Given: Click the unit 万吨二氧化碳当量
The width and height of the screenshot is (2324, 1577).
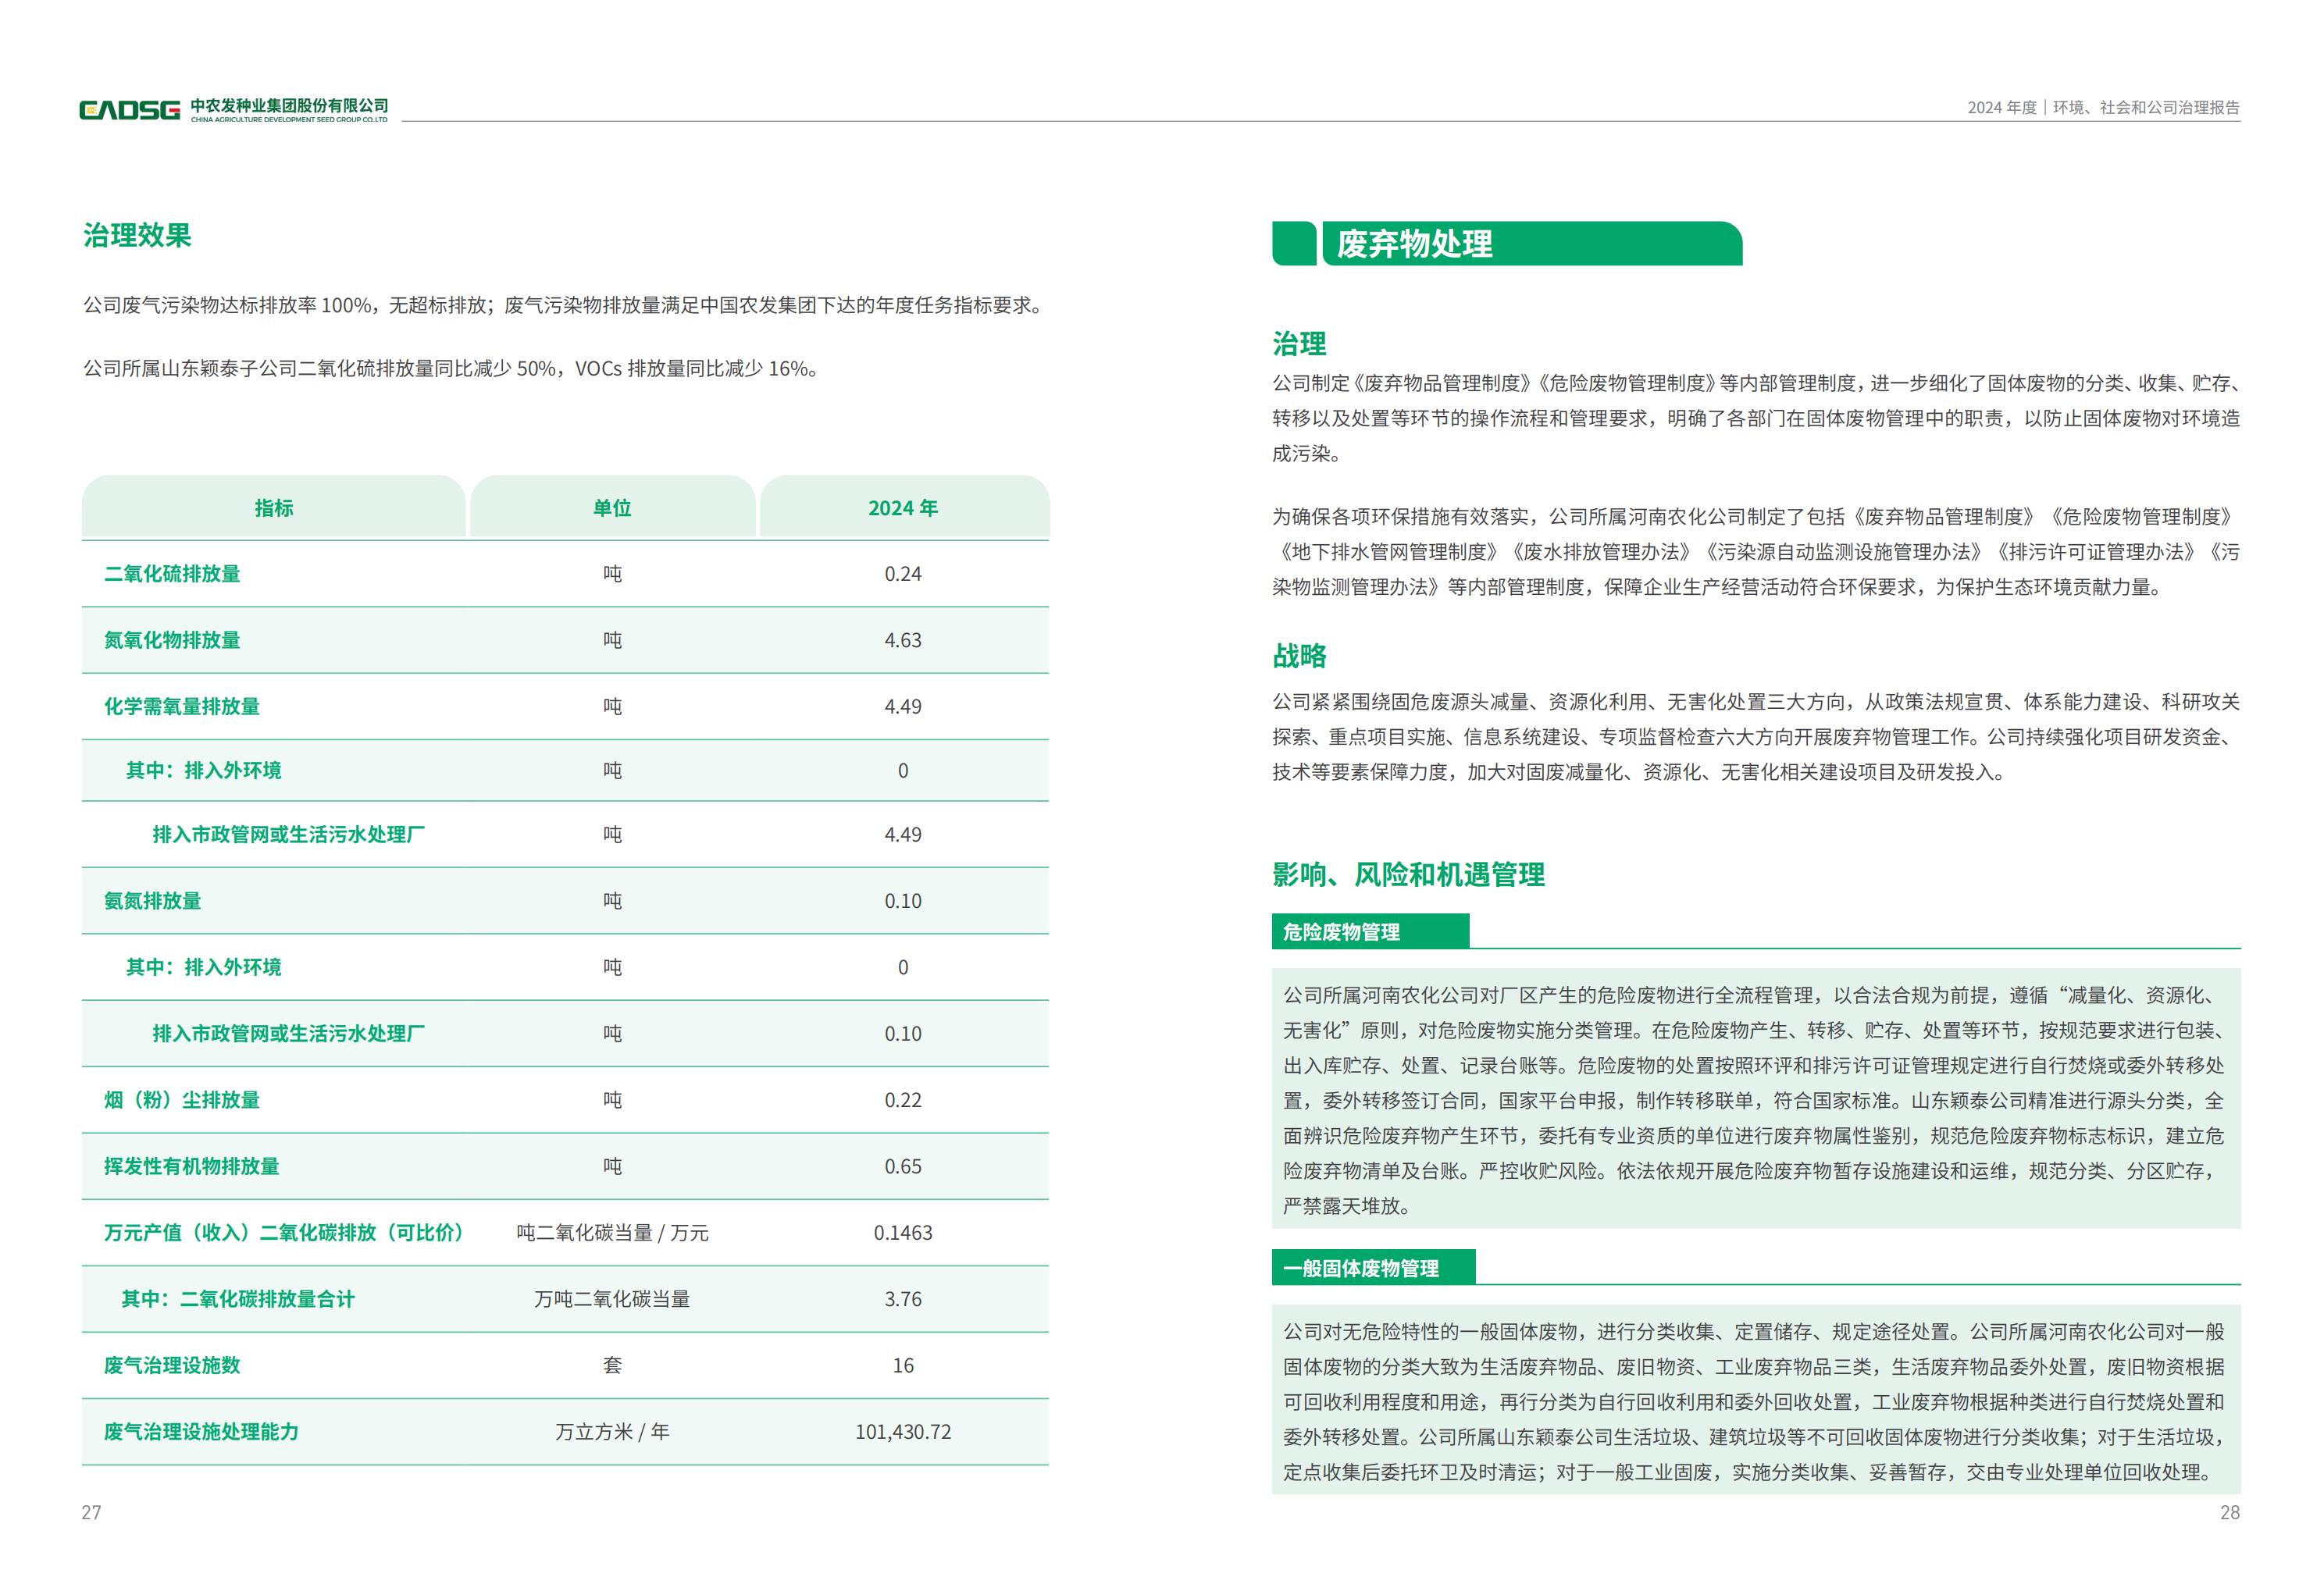Looking at the screenshot, I should pyautogui.click(x=612, y=1299).
